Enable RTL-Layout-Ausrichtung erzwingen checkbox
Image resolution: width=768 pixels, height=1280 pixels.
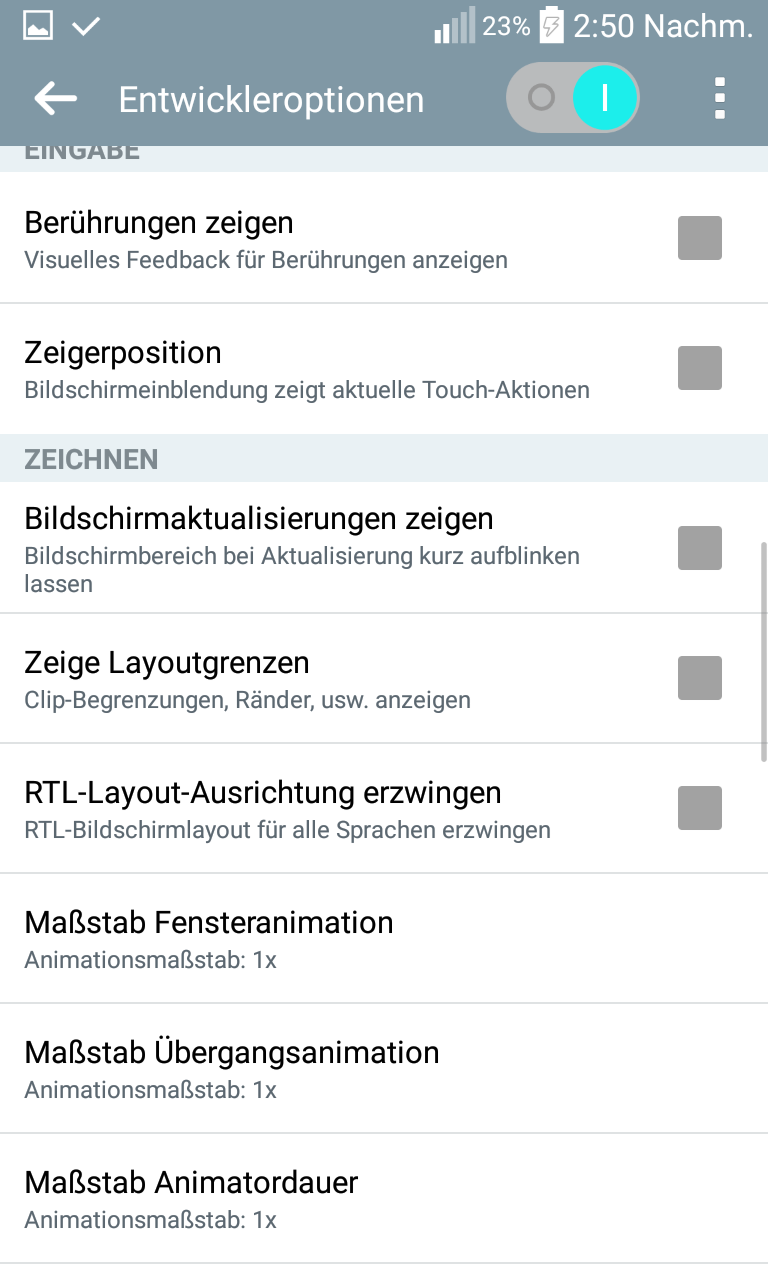tap(699, 808)
